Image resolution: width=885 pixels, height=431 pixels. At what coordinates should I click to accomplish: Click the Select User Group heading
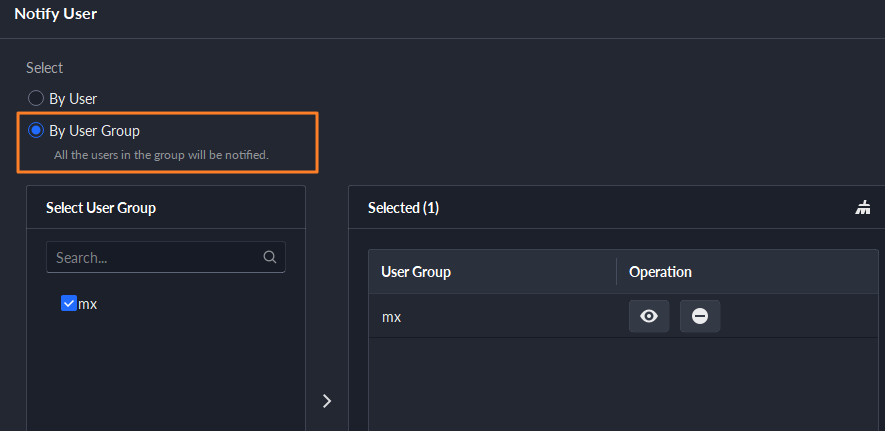click(101, 208)
